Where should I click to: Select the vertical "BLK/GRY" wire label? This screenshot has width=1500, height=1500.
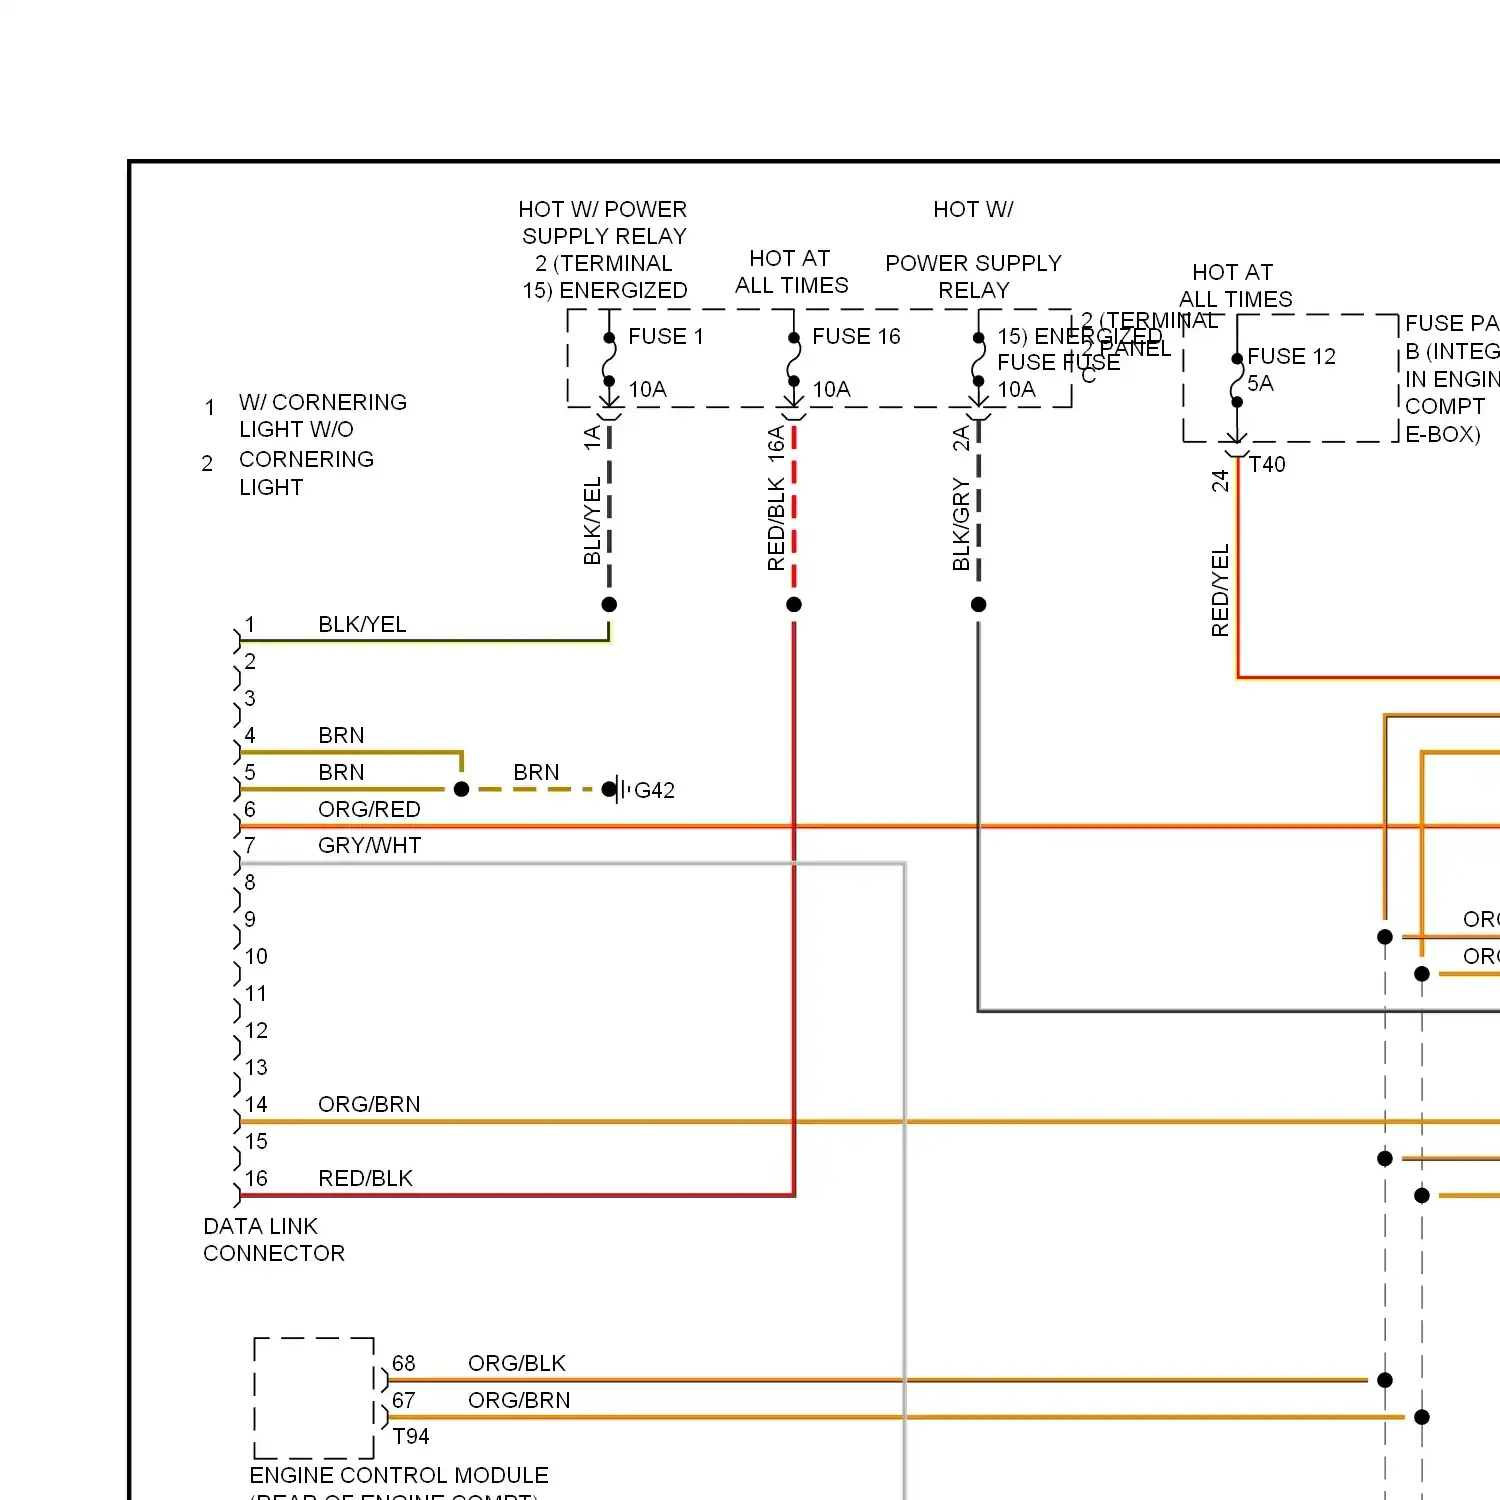click(962, 525)
